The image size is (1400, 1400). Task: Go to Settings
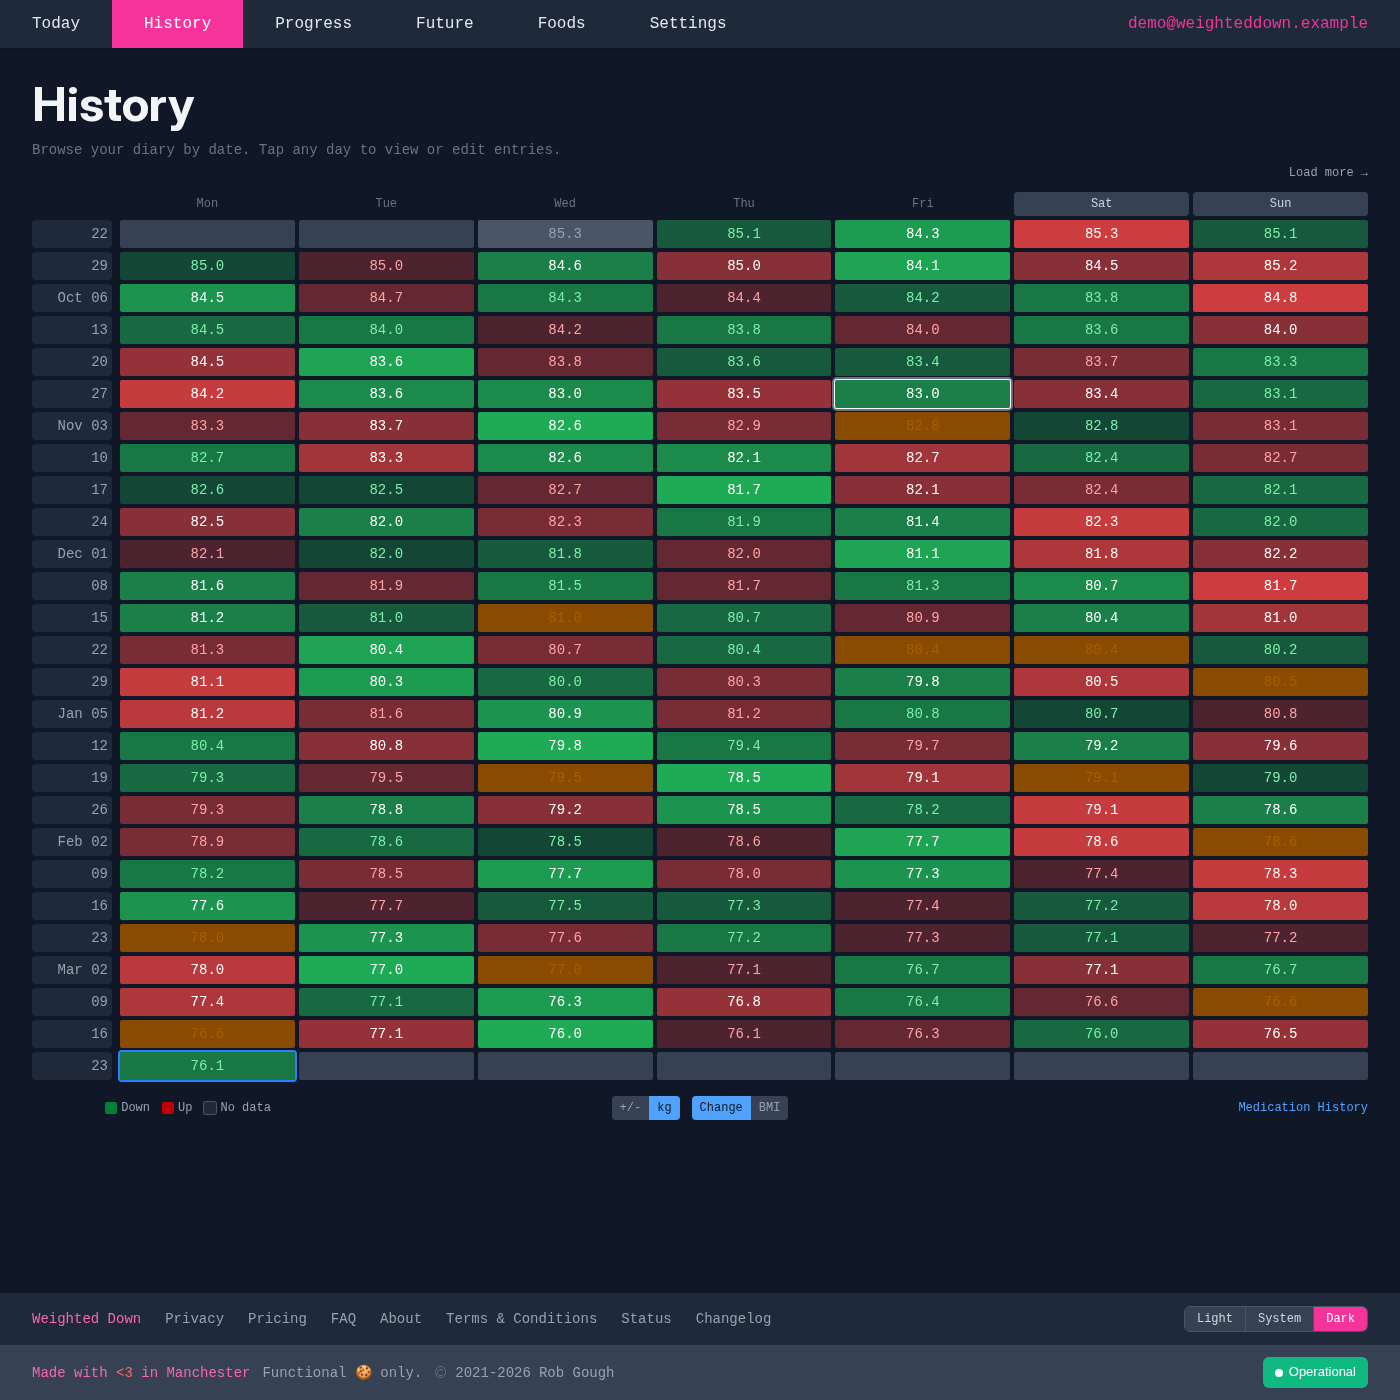687,23
